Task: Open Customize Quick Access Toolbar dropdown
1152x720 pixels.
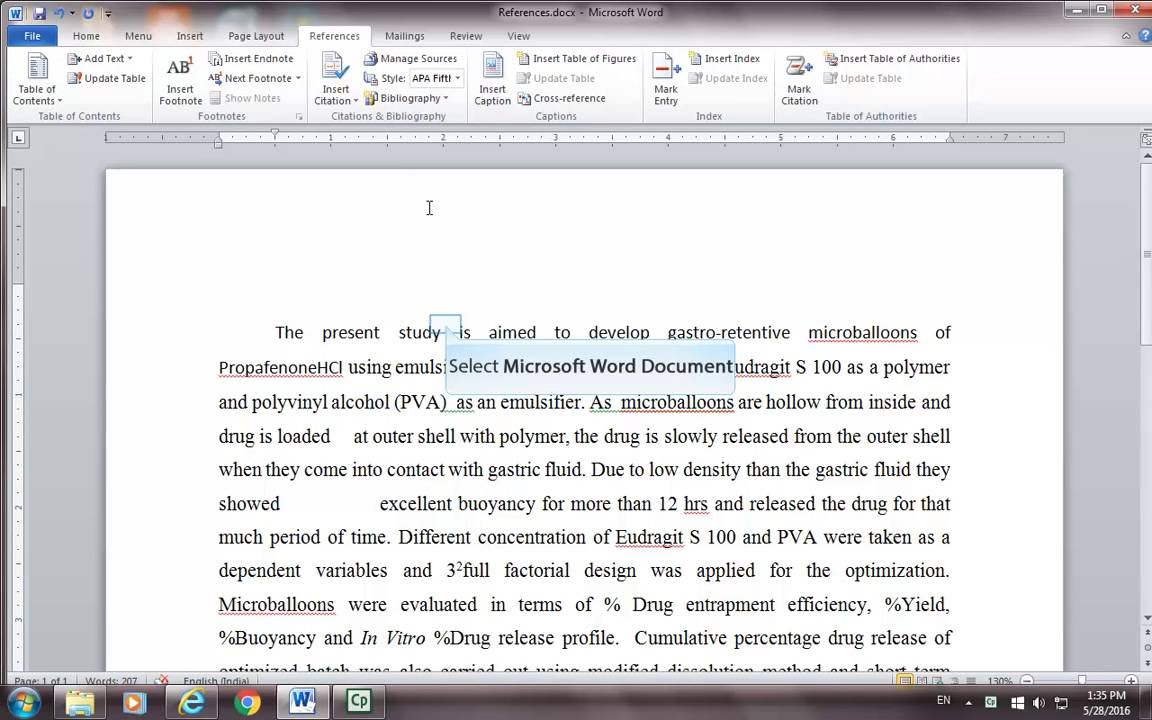Action: [x=108, y=13]
